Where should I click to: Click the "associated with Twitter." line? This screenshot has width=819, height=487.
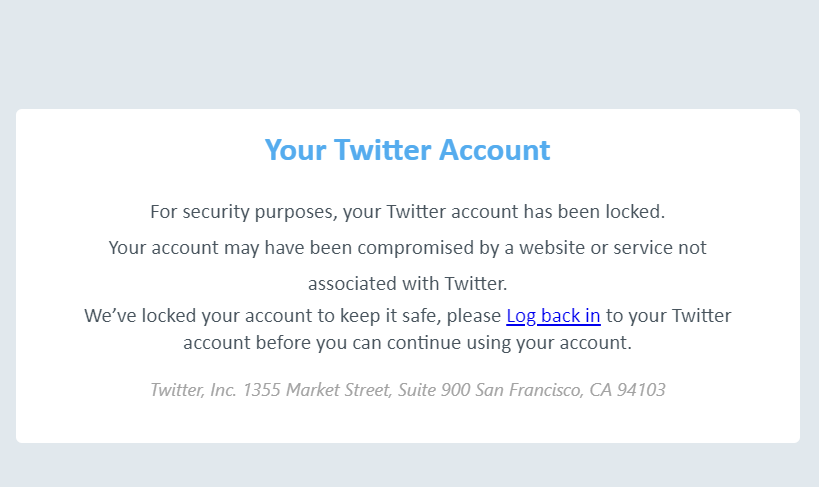pos(407,283)
